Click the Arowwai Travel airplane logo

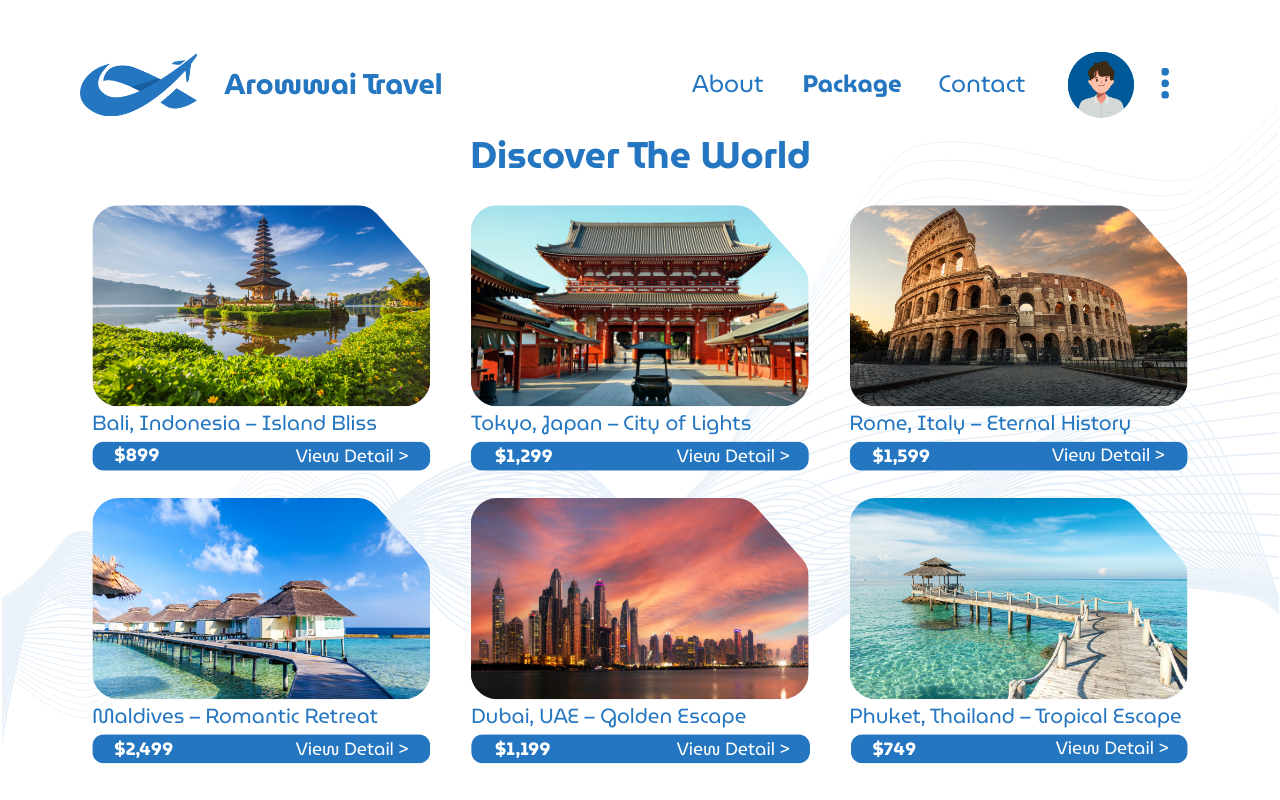139,85
